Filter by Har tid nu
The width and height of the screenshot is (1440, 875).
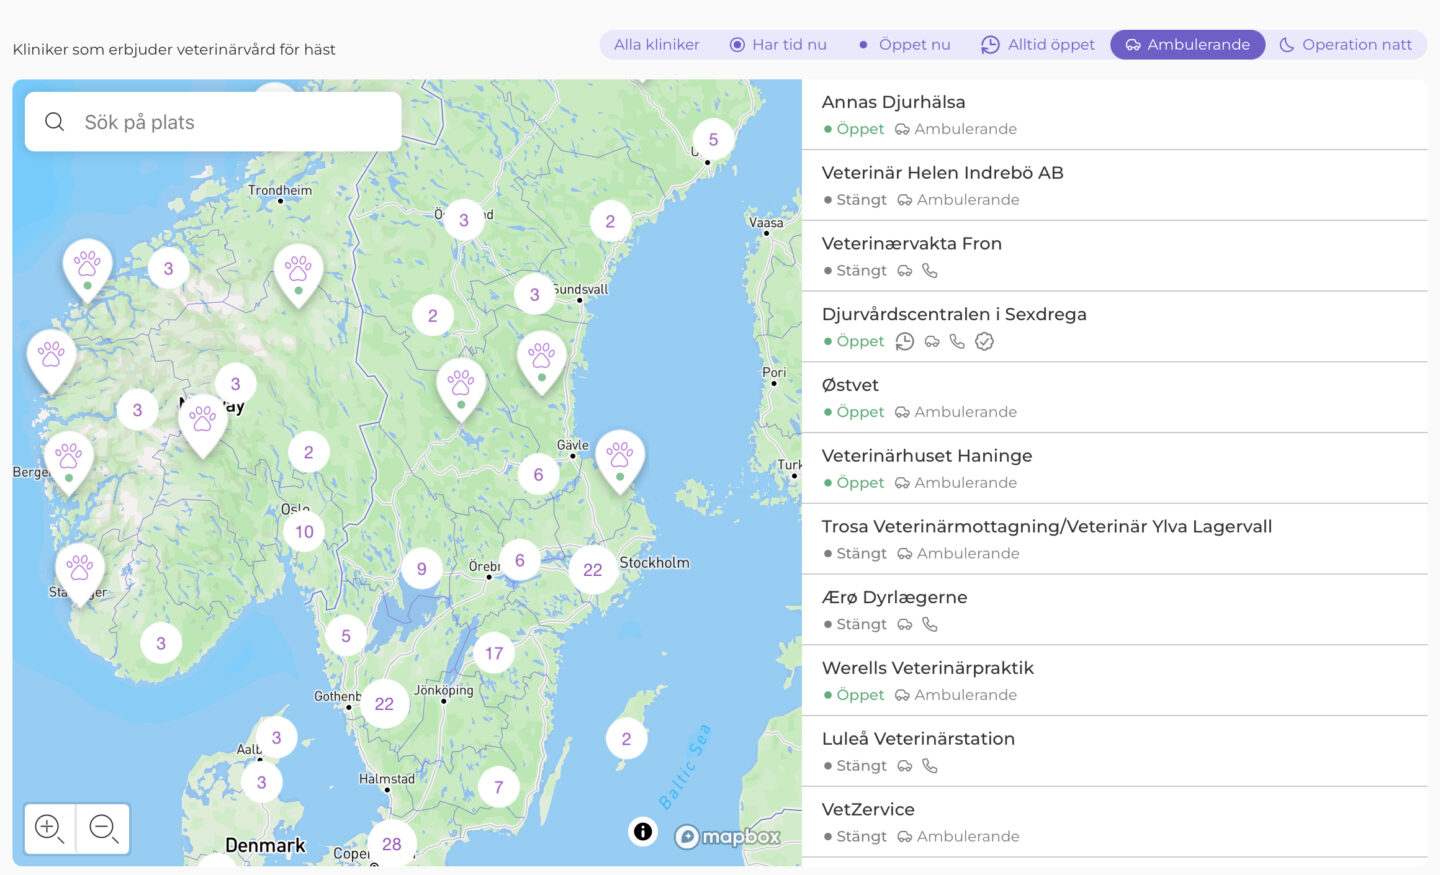tap(778, 45)
